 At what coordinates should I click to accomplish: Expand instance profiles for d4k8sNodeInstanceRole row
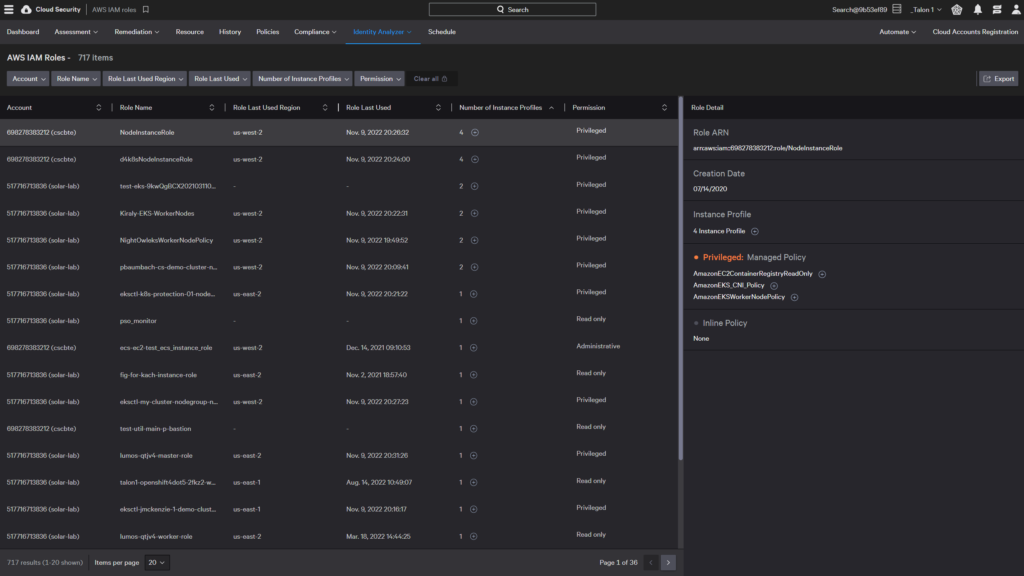(x=475, y=159)
